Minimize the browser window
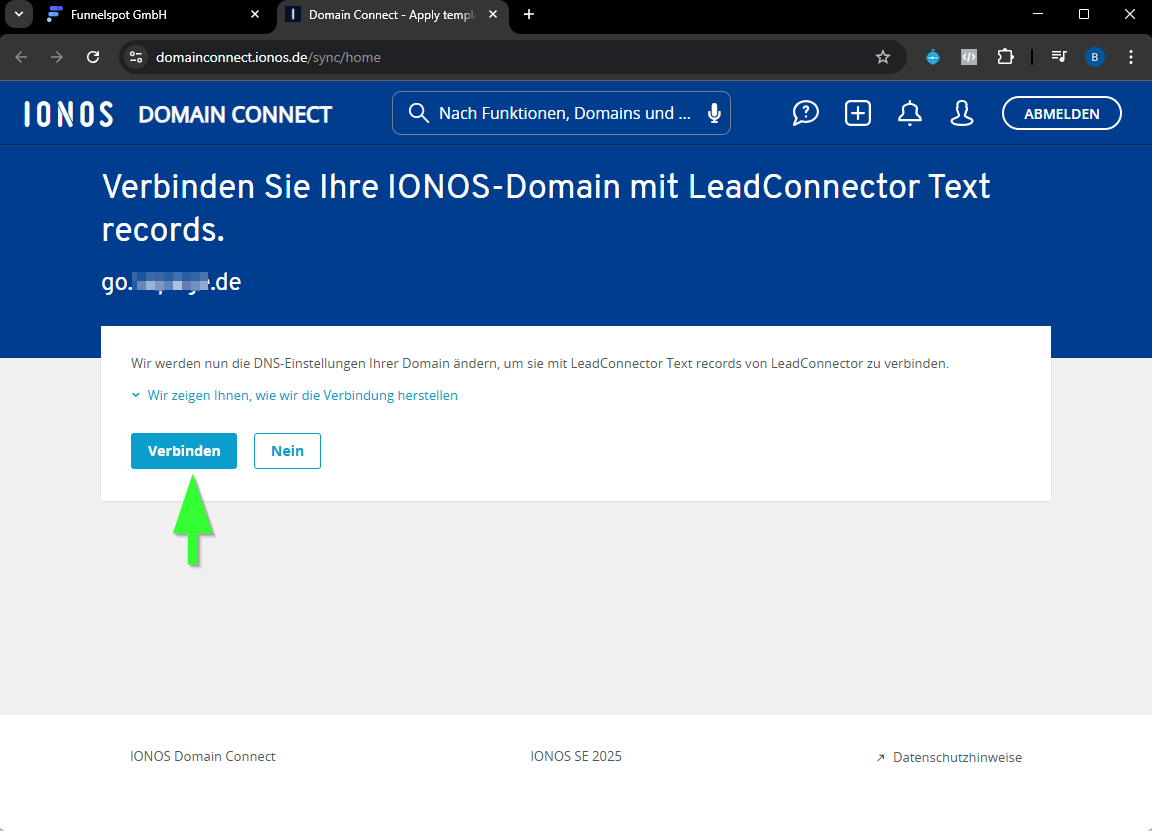This screenshot has height=831, width=1152. pyautogui.click(x=1037, y=14)
